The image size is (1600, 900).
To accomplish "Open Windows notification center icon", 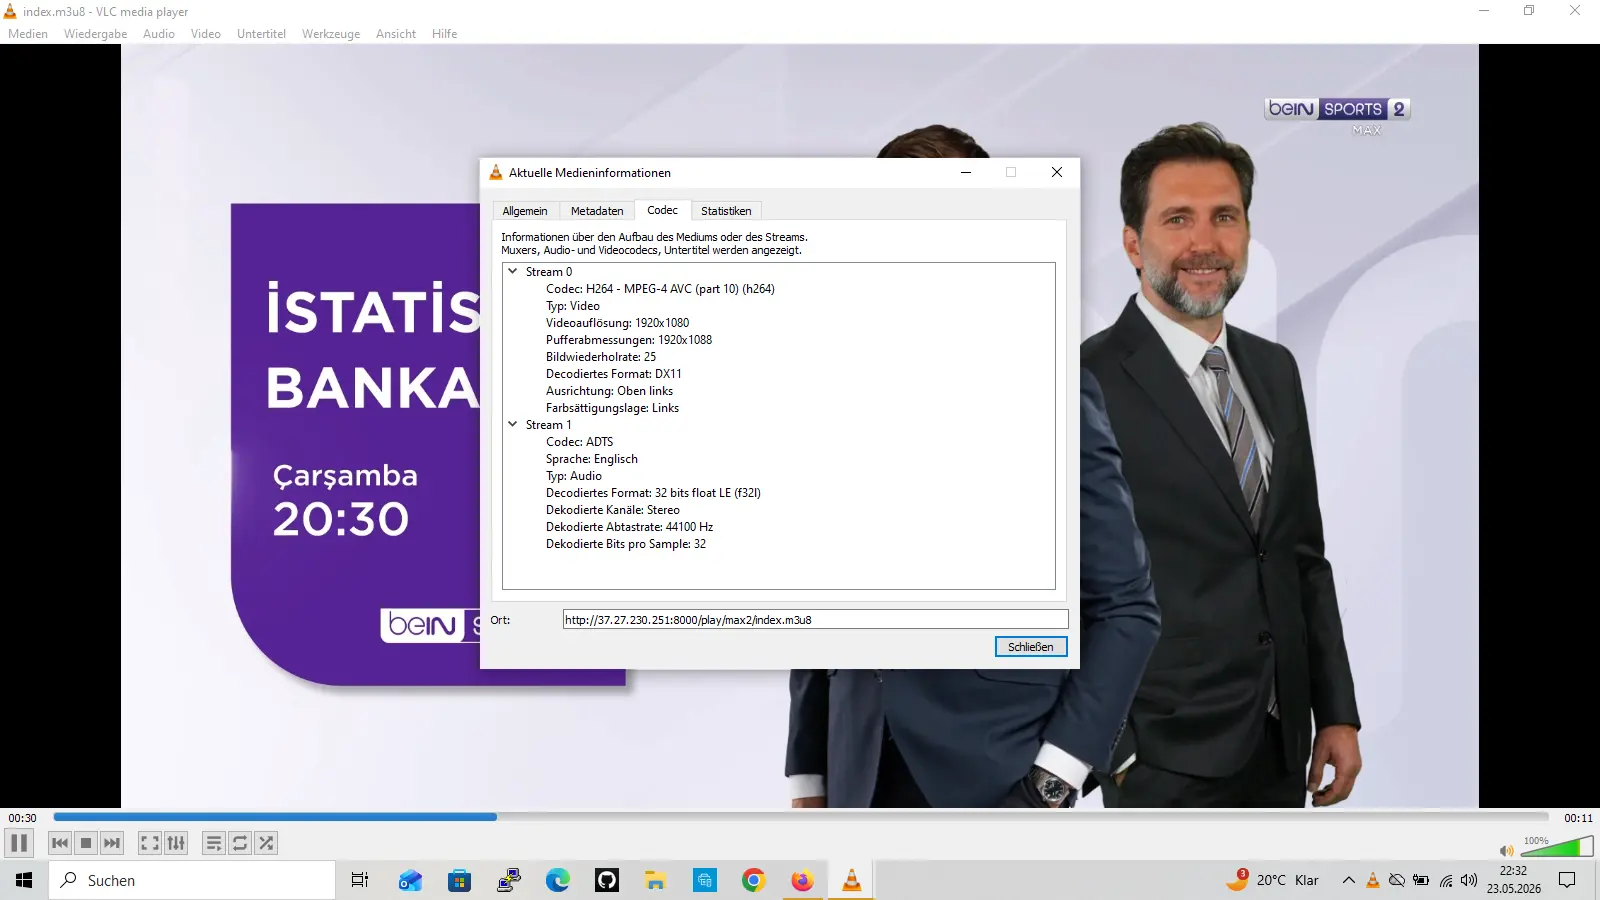I will [1567, 880].
